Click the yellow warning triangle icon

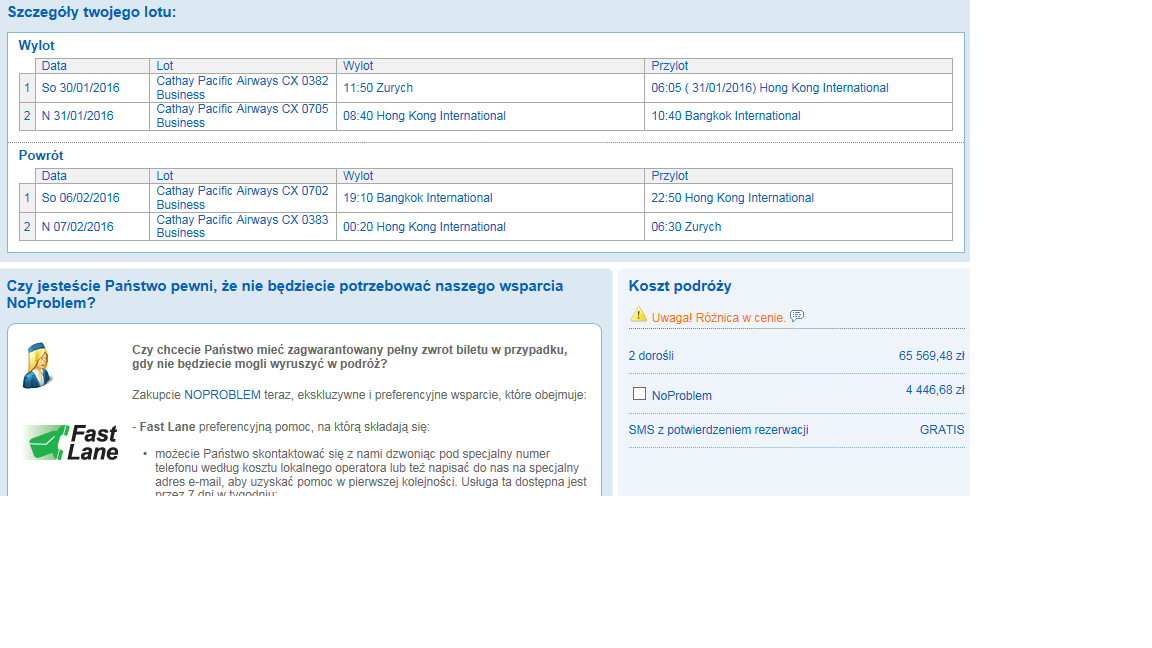[638, 315]
